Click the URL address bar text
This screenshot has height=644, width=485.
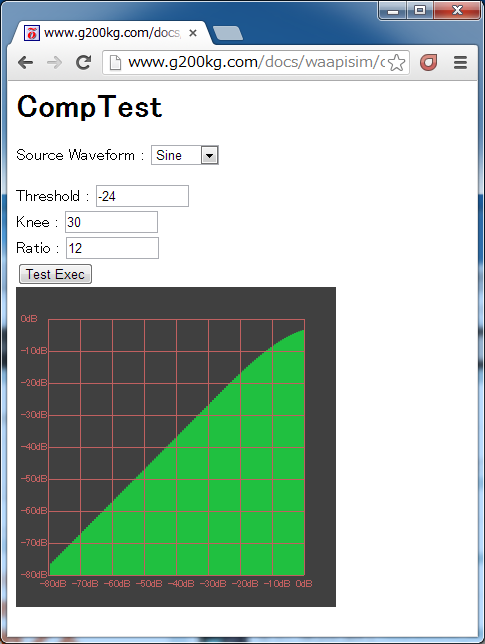pyautogui.click(x=256, y=62)
